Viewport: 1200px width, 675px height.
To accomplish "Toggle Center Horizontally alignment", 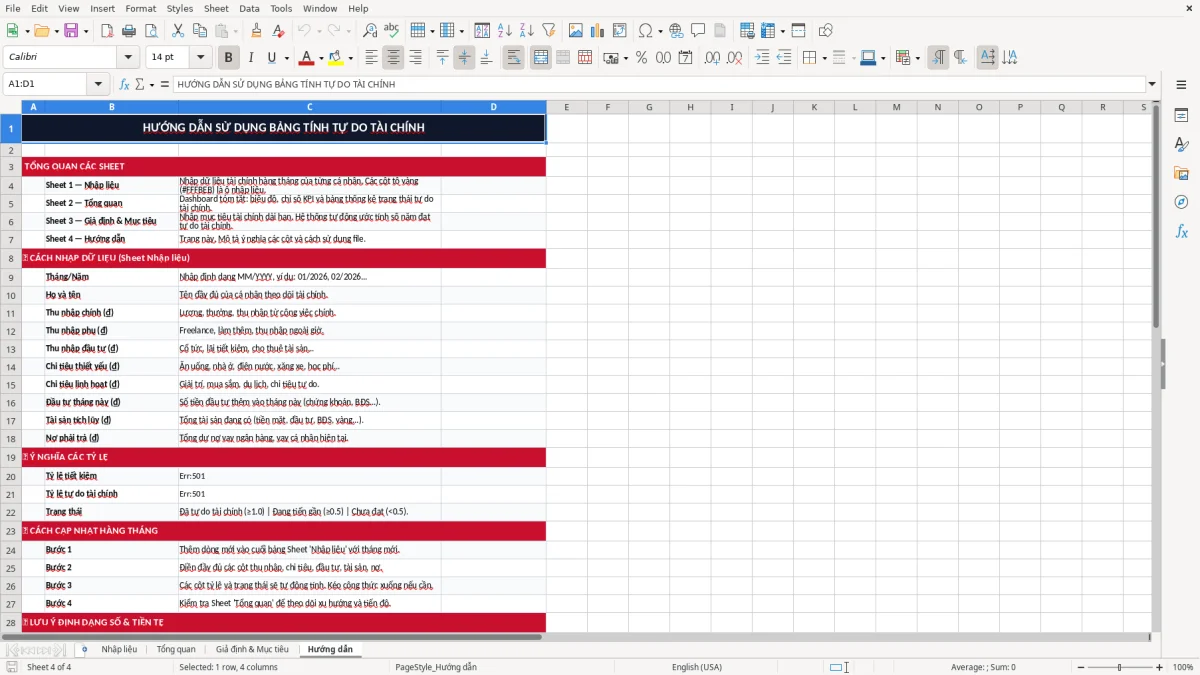I will pos(393,58).
